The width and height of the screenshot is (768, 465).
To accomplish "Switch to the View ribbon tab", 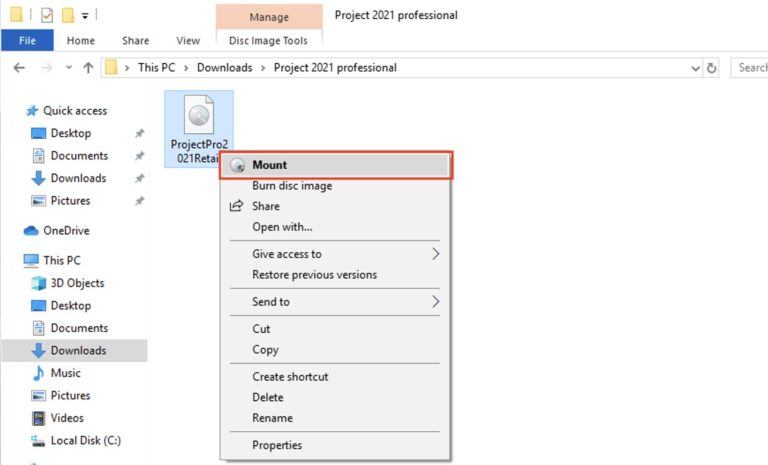I will click(x=188, y=41).
